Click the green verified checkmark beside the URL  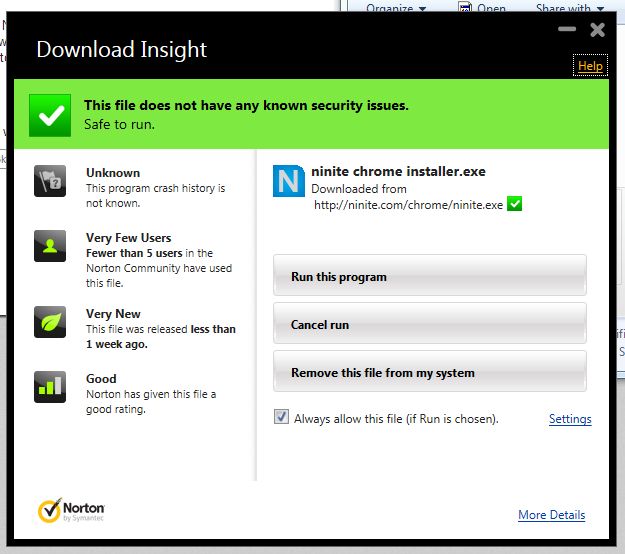click(514, 204)
